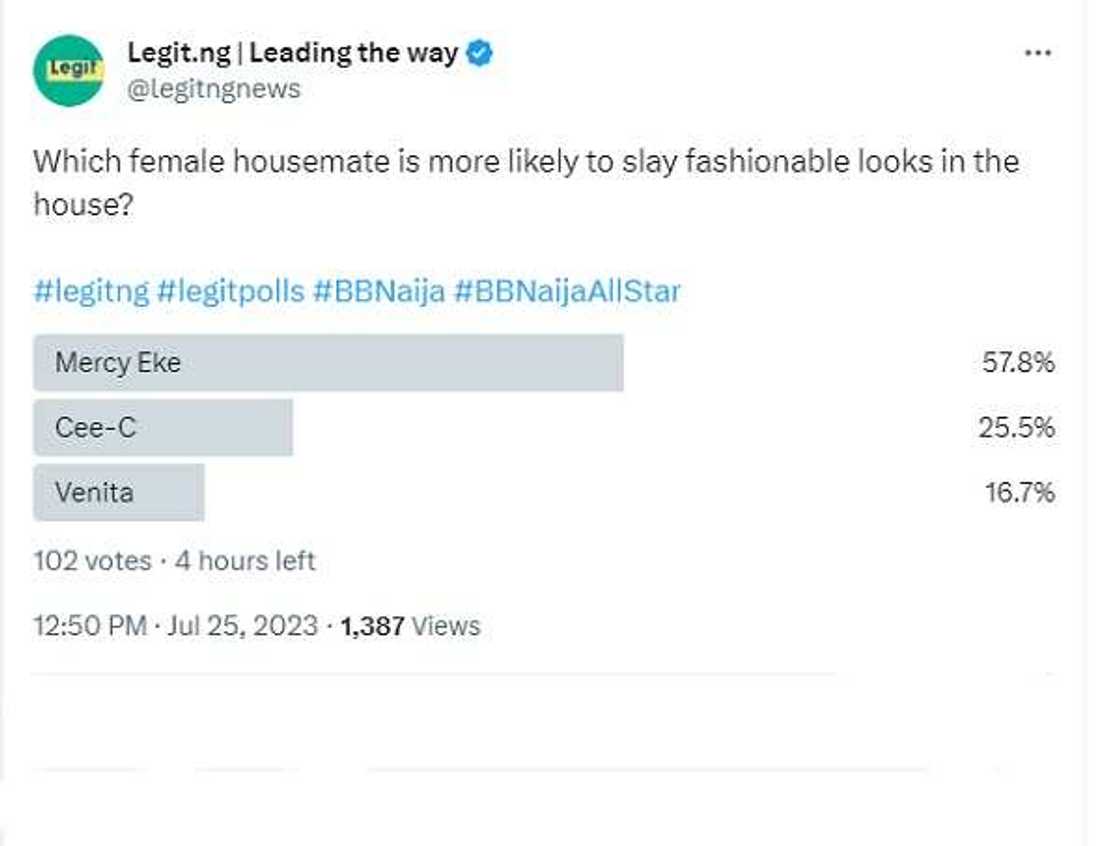
Task: Open the #BBNaijaAllStar hashtag
Action: pos(567,292)
